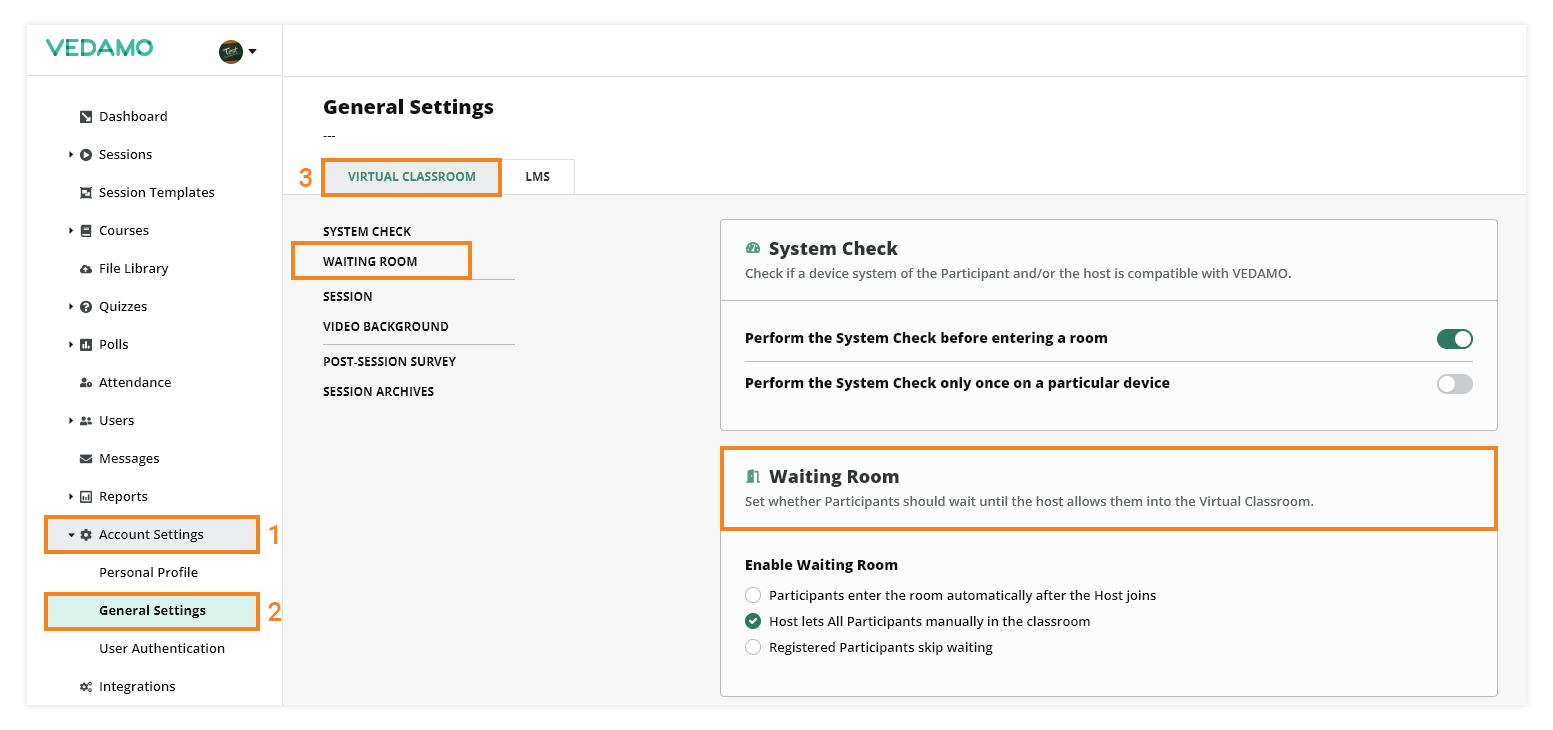Go to Post-Session Survey section
This screenshot has width=1553, height=730.
[x=389, y=362]
